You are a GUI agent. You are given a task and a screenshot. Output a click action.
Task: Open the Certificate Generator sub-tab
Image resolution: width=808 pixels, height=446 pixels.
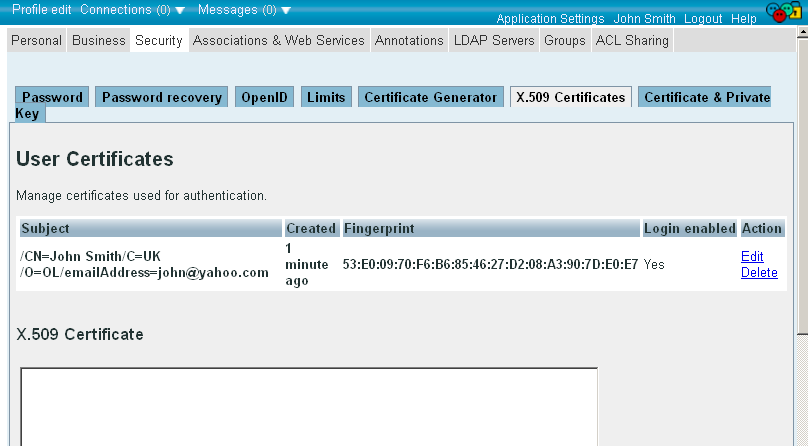tap(430, 97)
